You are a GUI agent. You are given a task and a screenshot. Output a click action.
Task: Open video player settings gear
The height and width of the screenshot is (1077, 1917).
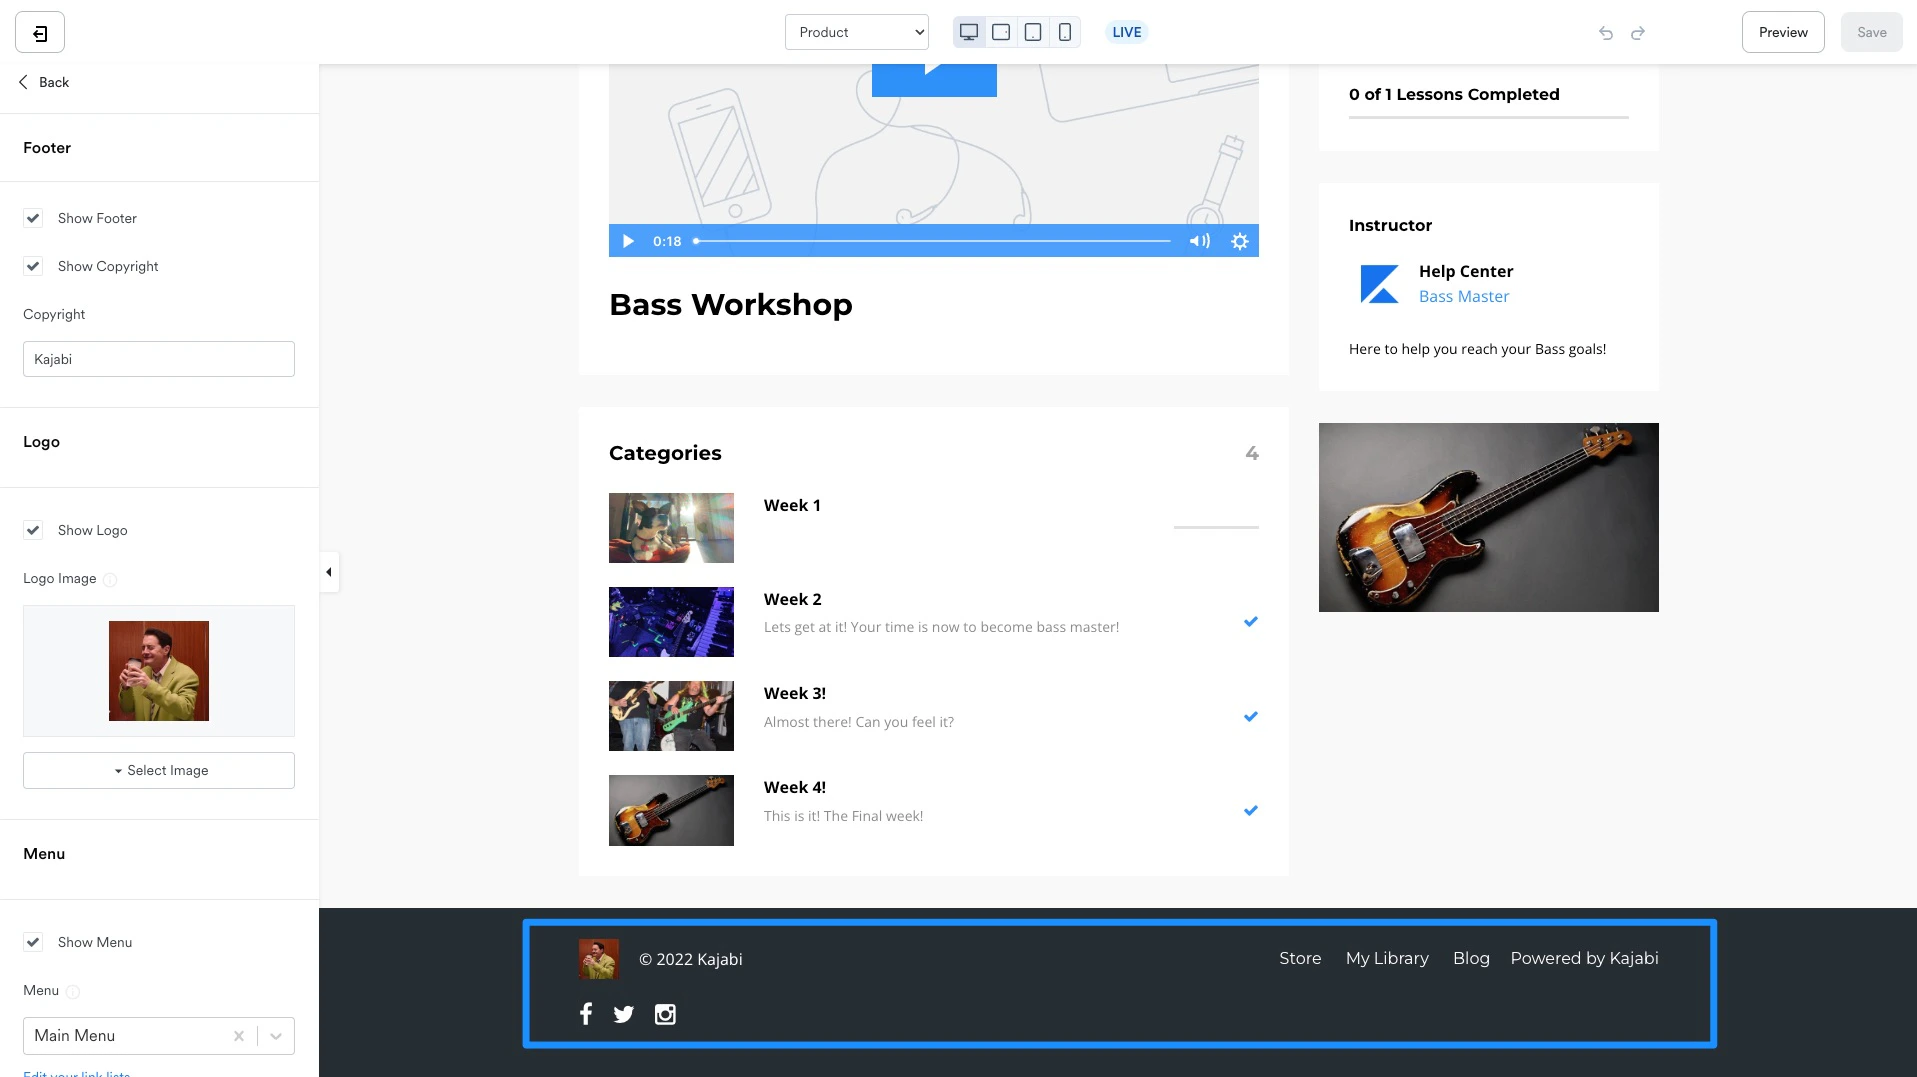click(1239, 241)
